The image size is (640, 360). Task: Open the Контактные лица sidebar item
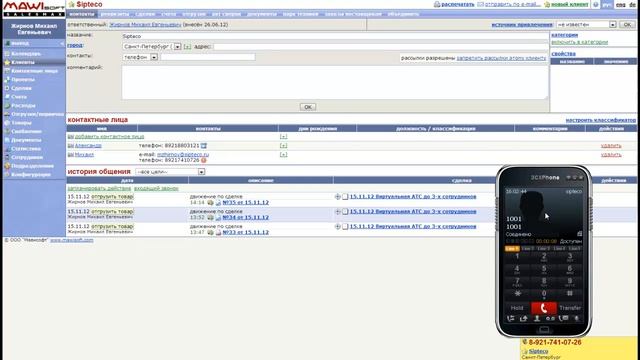(34, 71)
